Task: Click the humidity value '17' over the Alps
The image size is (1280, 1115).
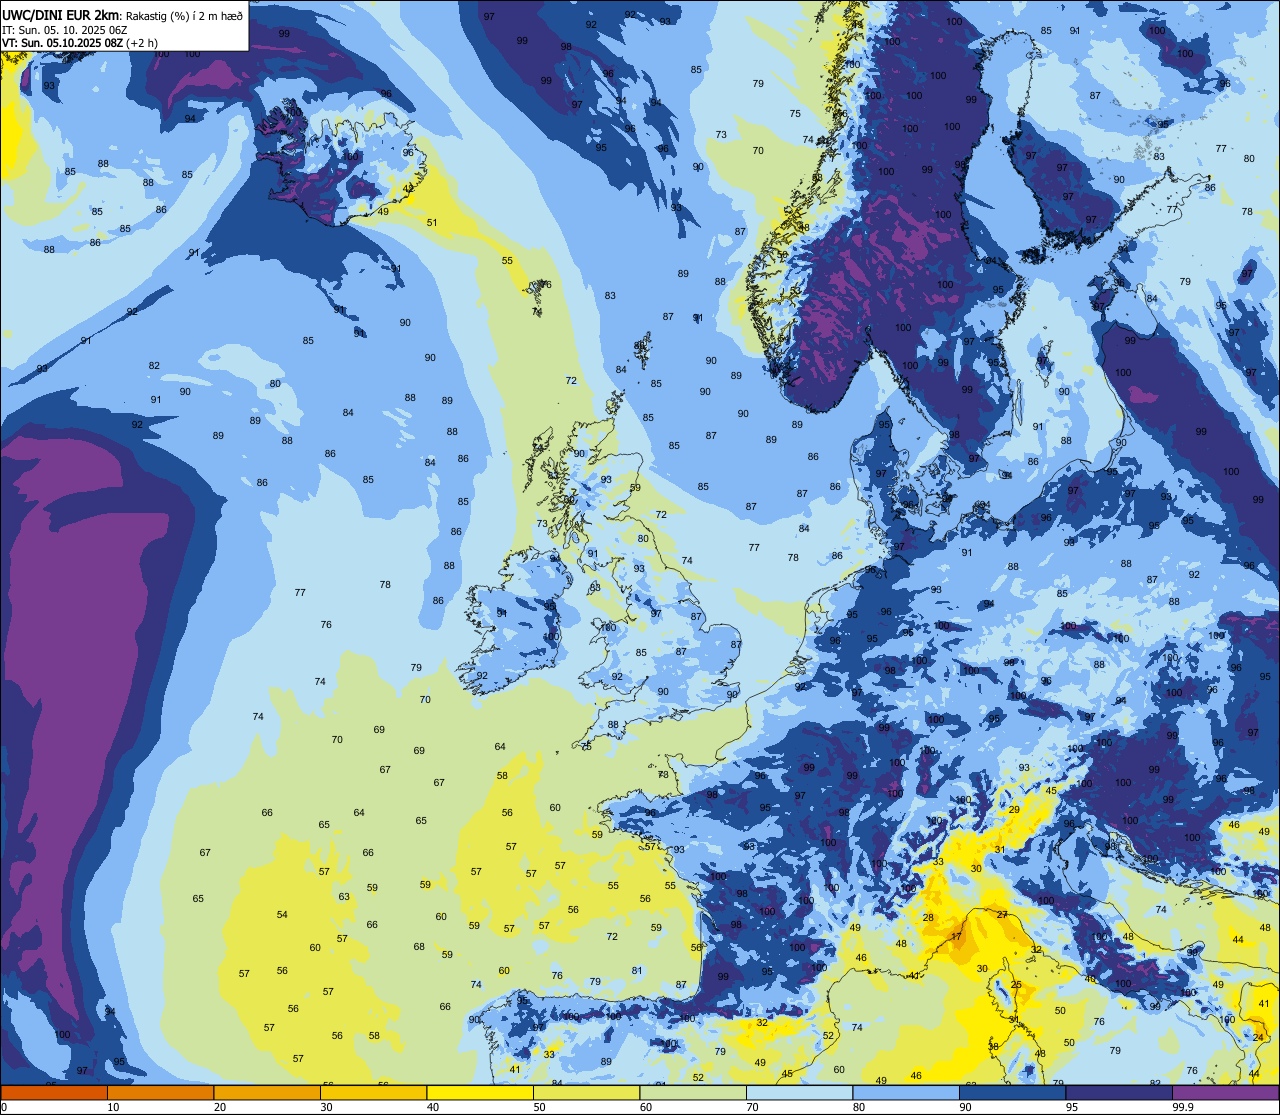Action: pos(957,937)
